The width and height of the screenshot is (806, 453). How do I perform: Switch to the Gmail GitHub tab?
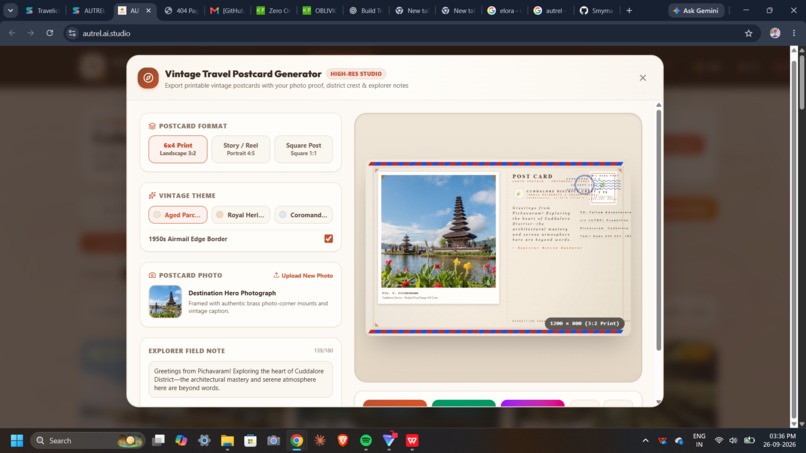pos(227,10)
